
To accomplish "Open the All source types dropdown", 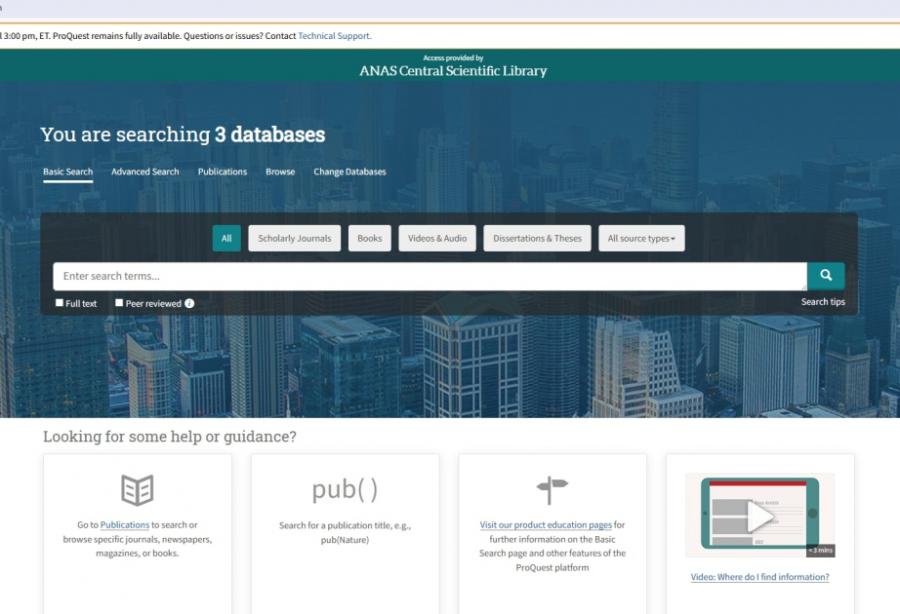I will click(641, 238).
